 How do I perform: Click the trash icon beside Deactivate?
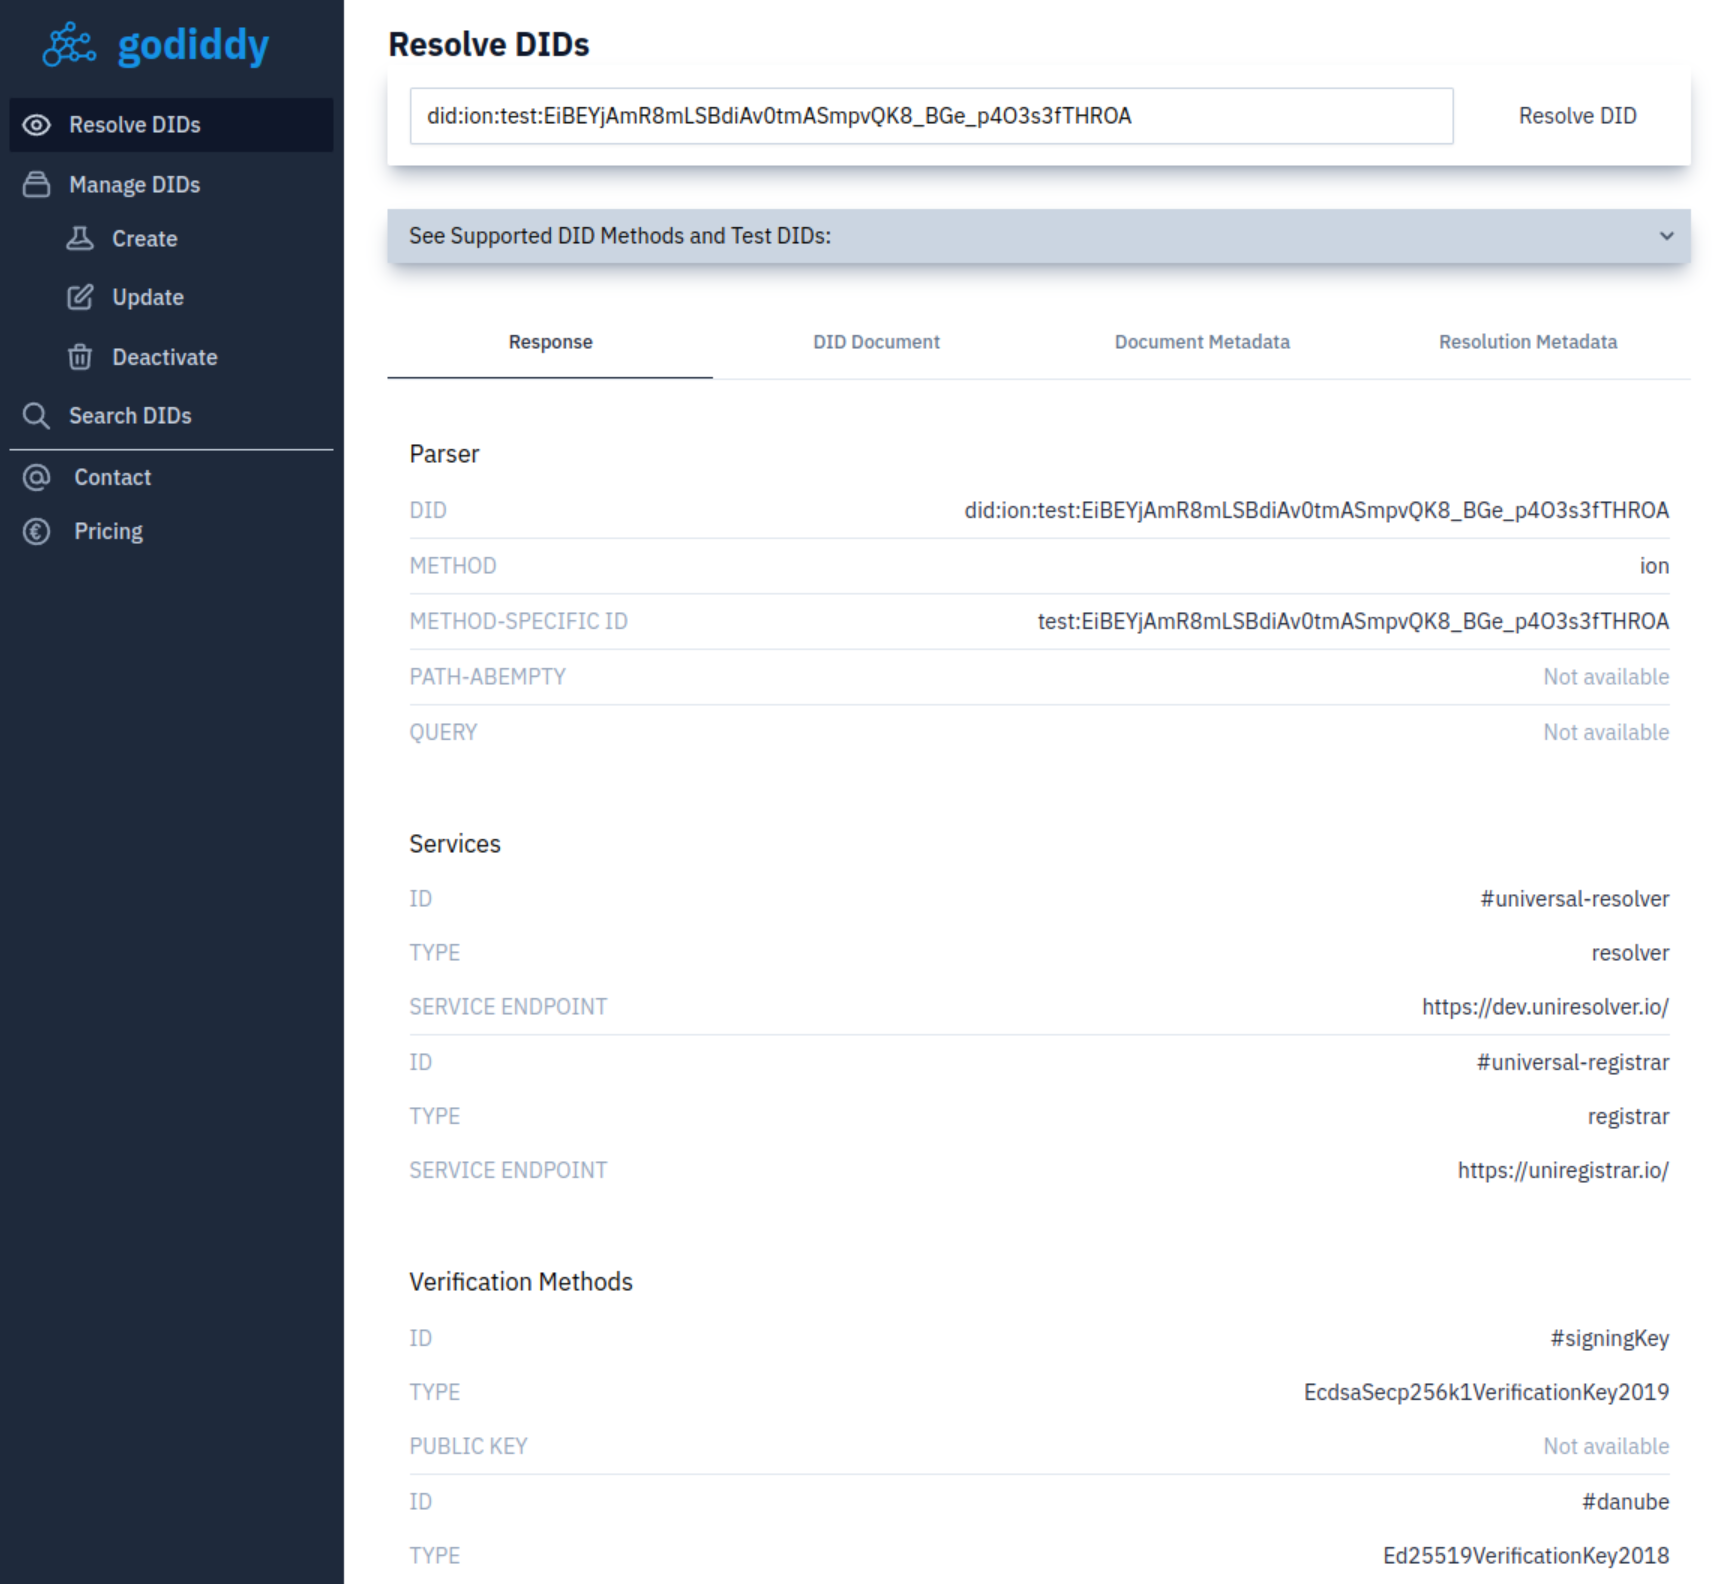[x=80, y=357]
